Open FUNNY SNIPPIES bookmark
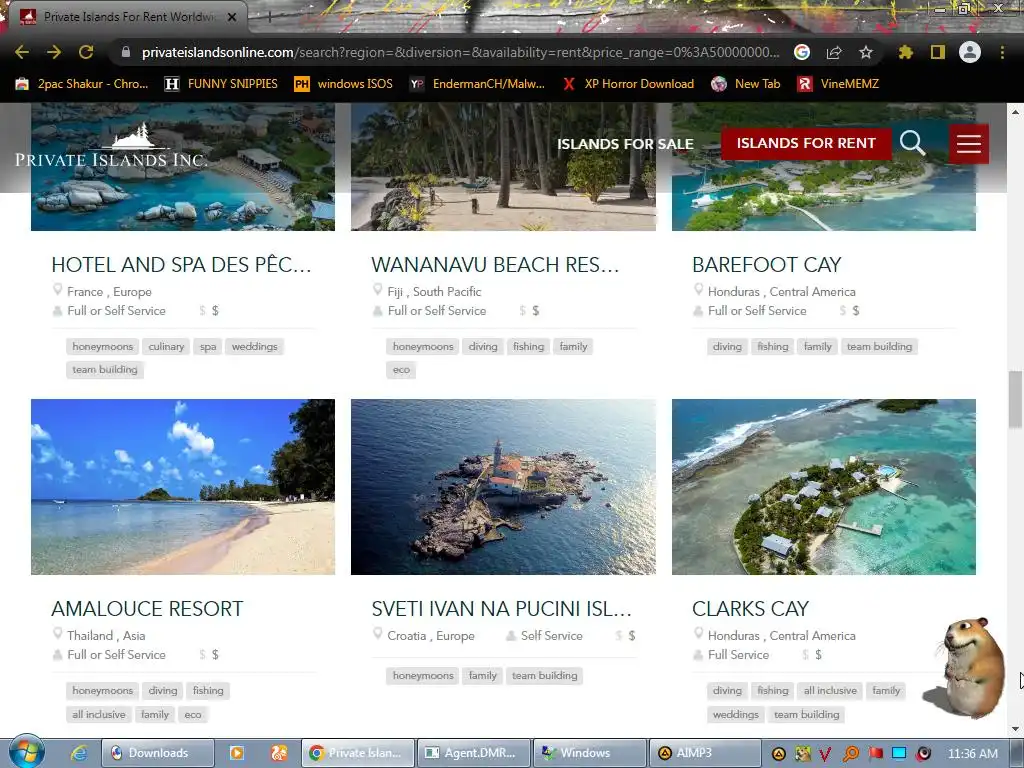 pyautogui.click(x=221, y=84)
